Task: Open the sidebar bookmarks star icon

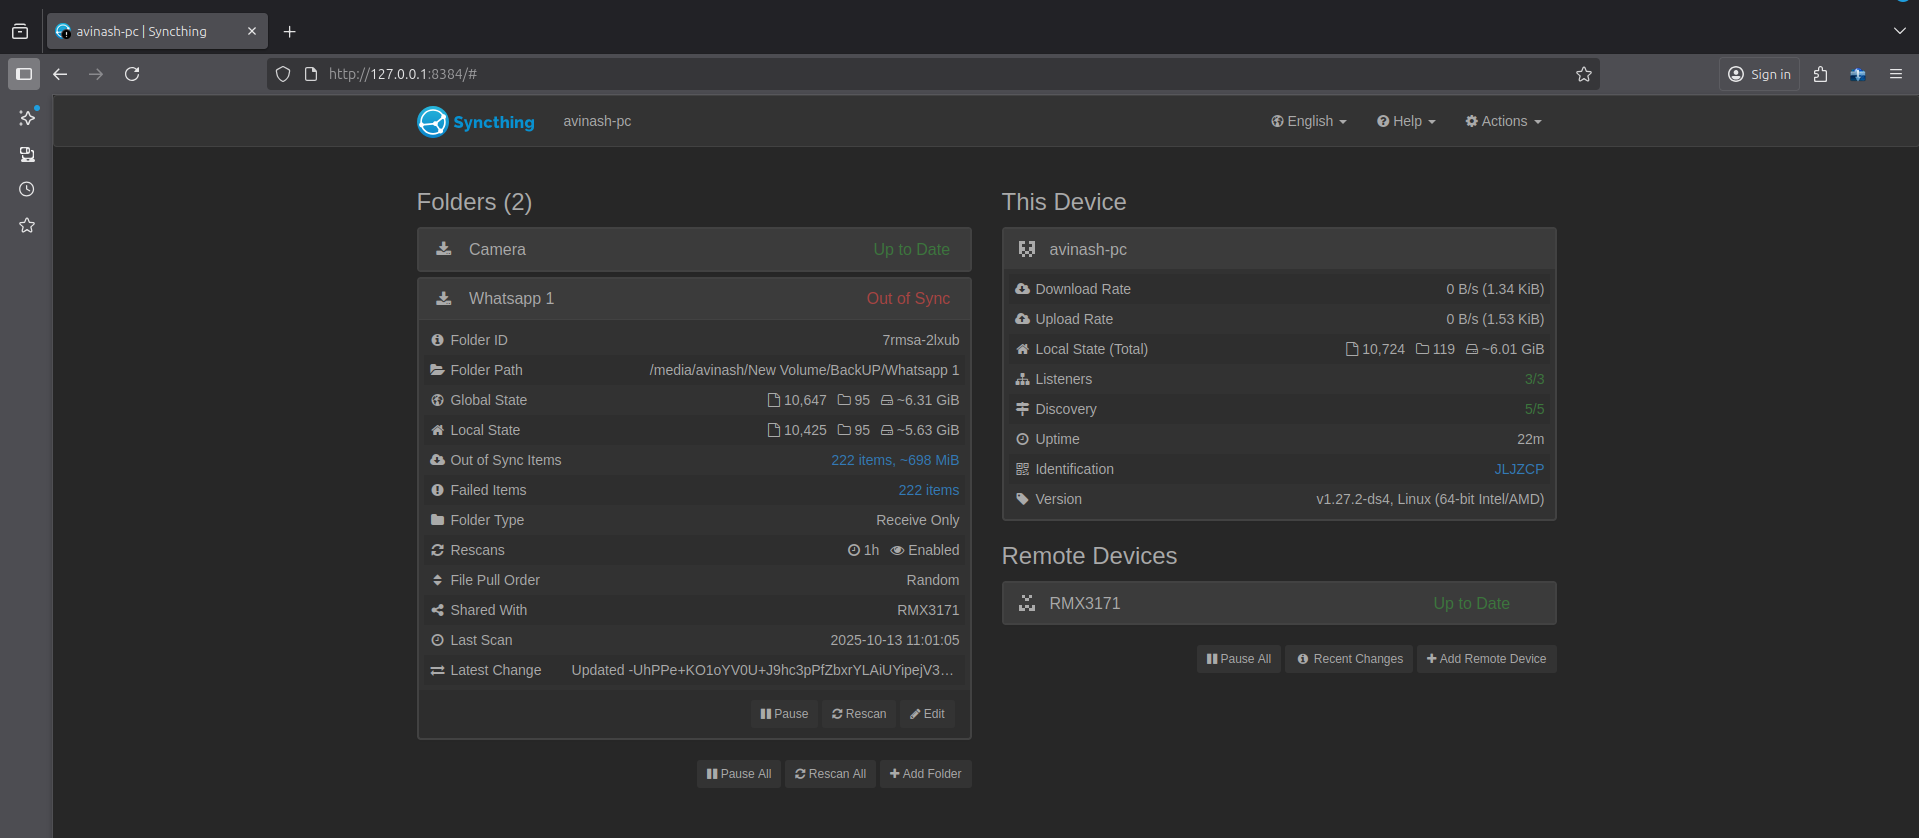Action: pos(27,225)
